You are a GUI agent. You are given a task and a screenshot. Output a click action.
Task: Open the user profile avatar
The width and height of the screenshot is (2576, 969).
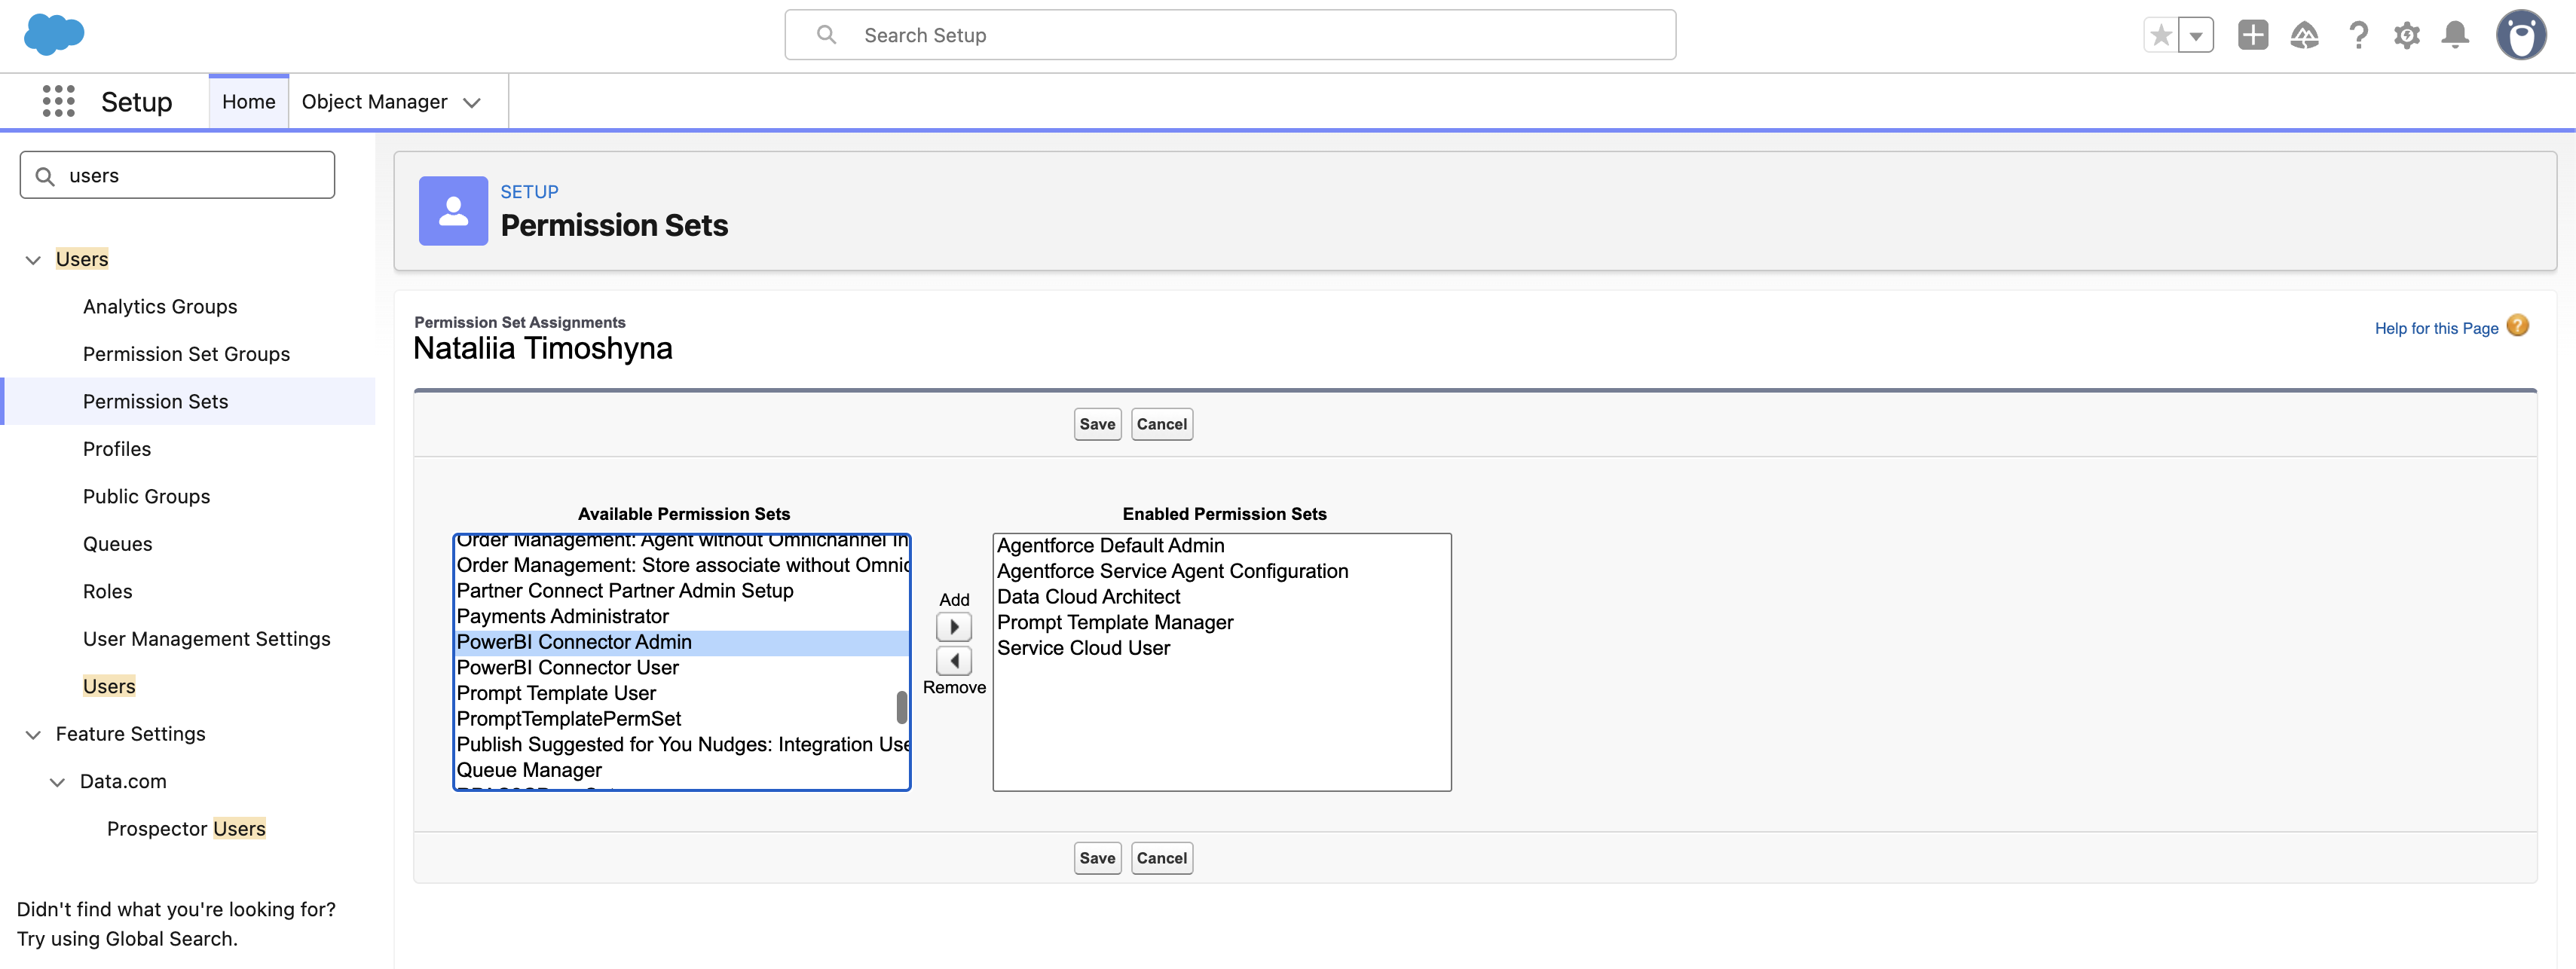(x=2521, y=35)
